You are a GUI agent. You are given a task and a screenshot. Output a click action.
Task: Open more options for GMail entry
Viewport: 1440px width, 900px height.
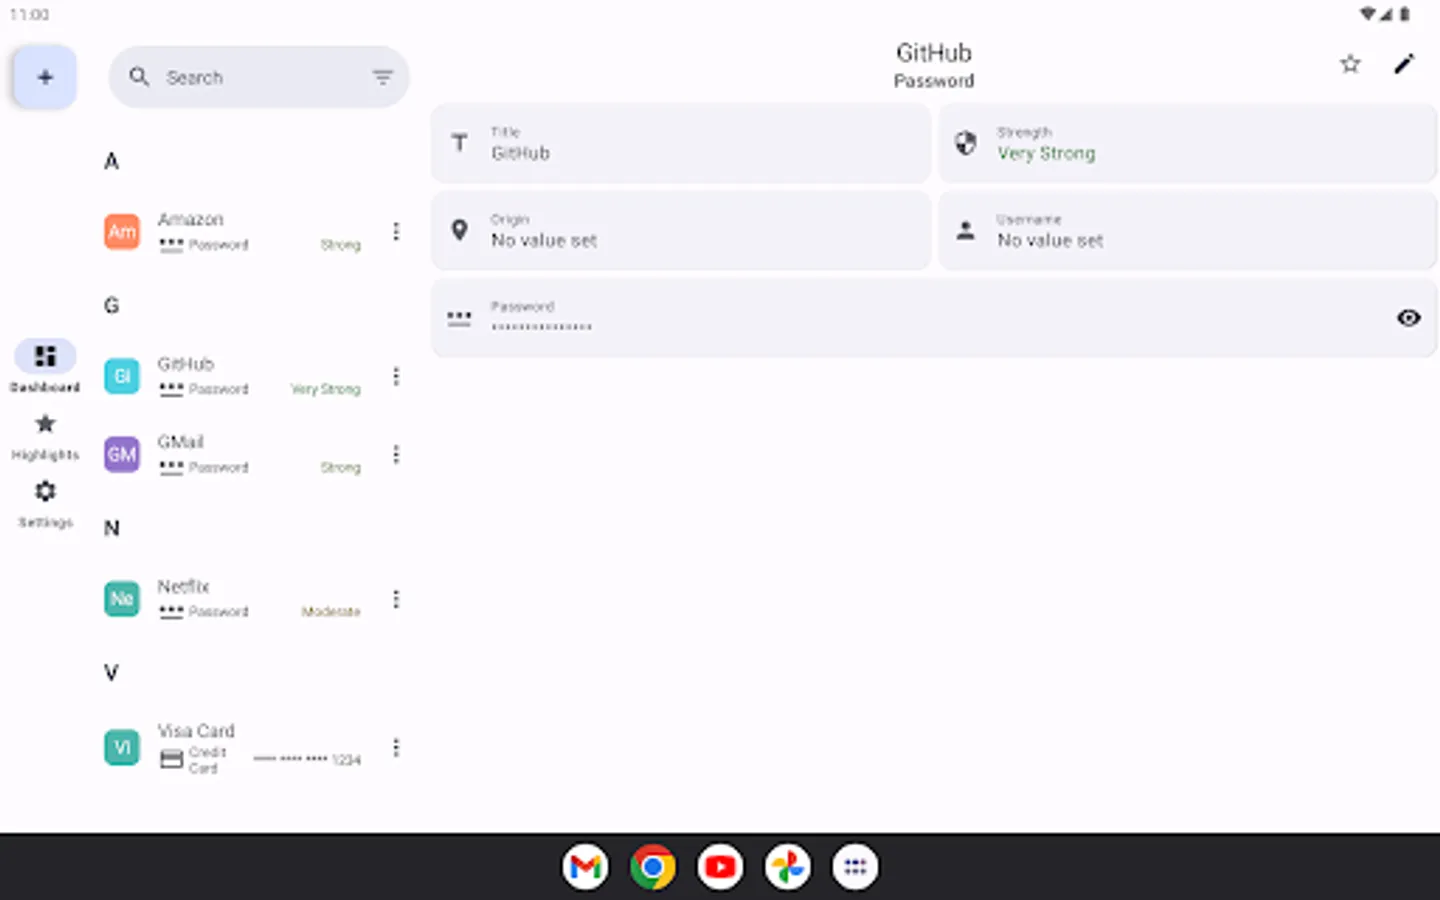click(396, 454)
